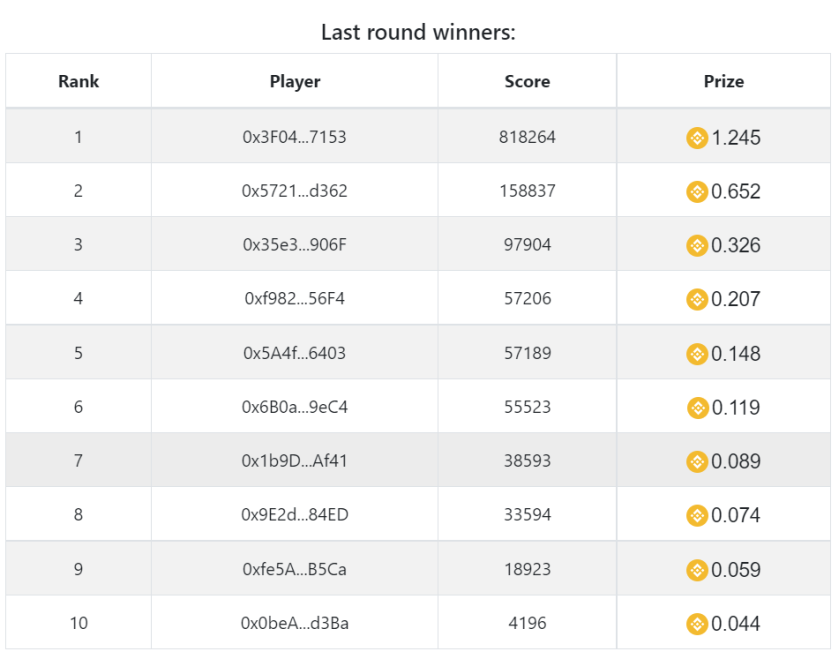Select the Rank column header

coord(79,81)
